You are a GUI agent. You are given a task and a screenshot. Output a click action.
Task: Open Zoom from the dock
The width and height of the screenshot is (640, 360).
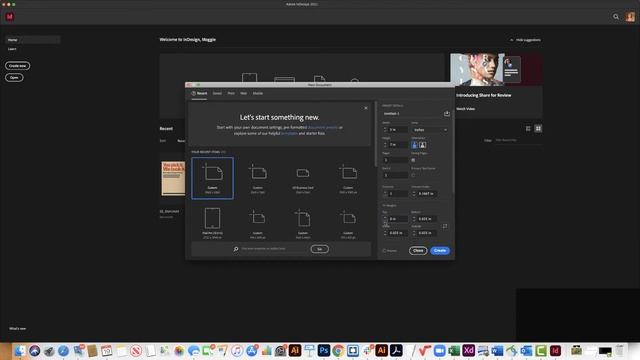click(x=440, y=351)
